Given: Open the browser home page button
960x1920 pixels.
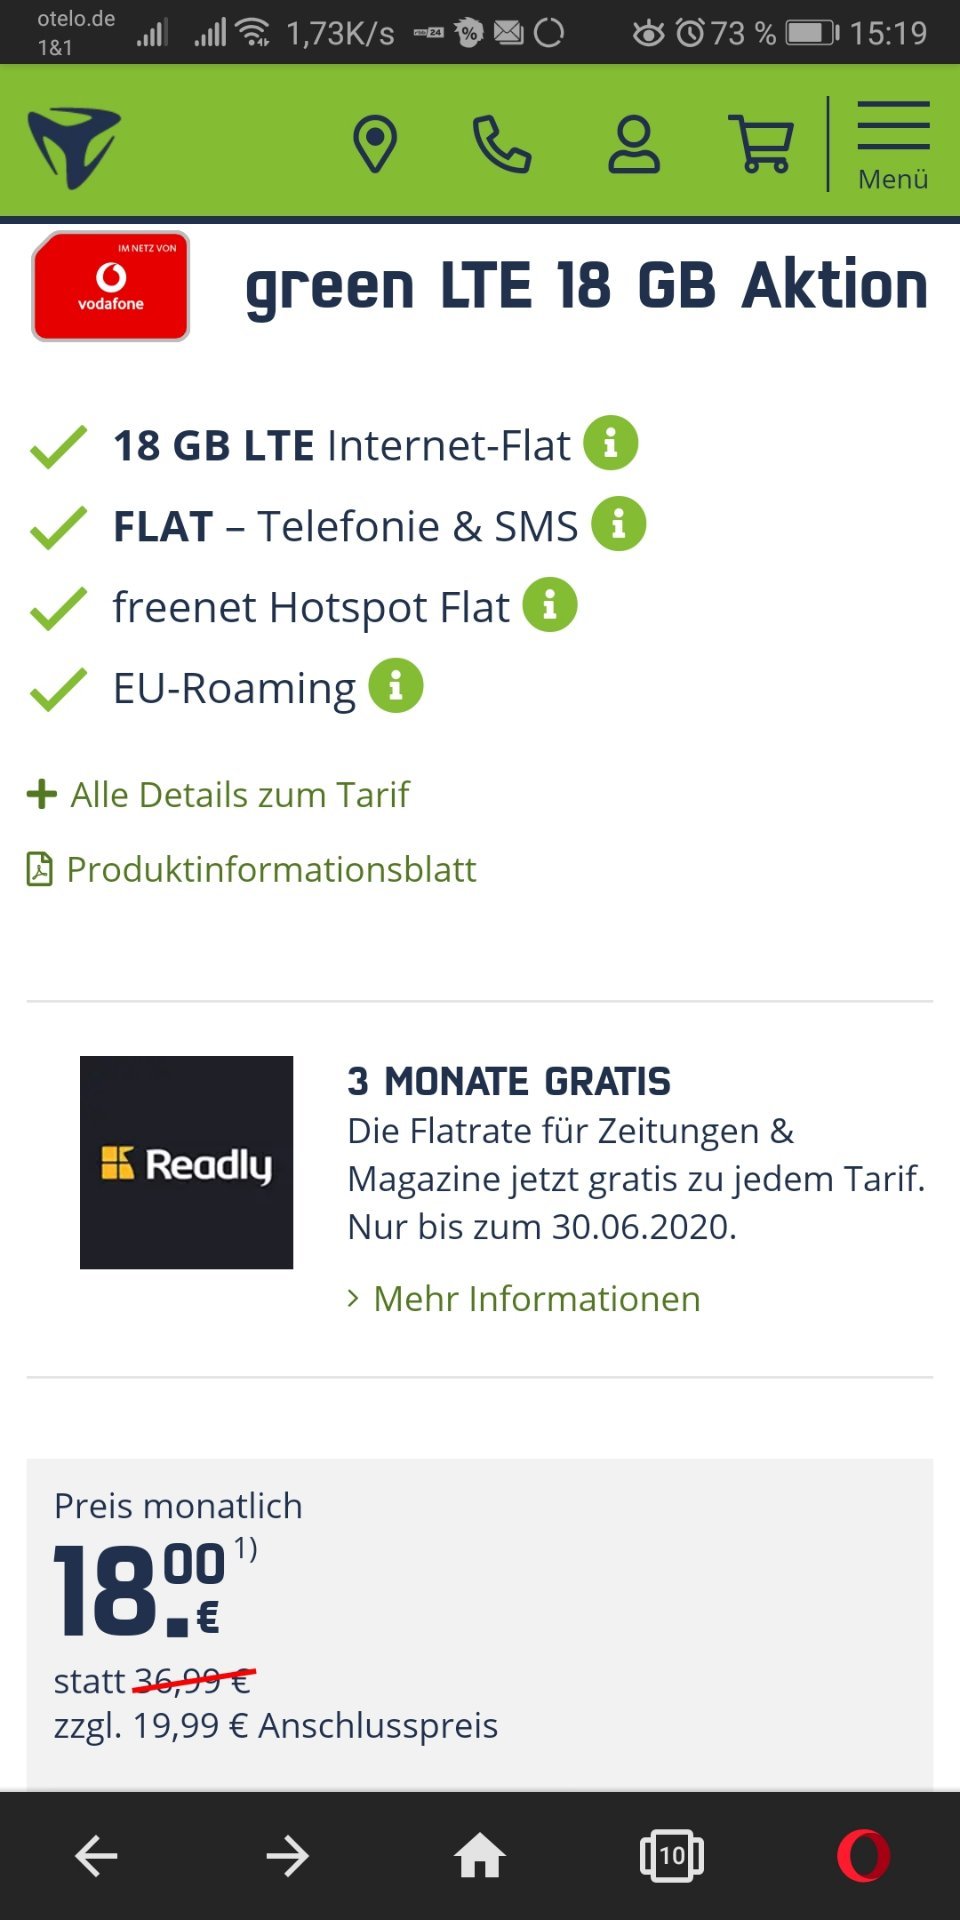Looking at the screenshot, I should (480, 1856).
